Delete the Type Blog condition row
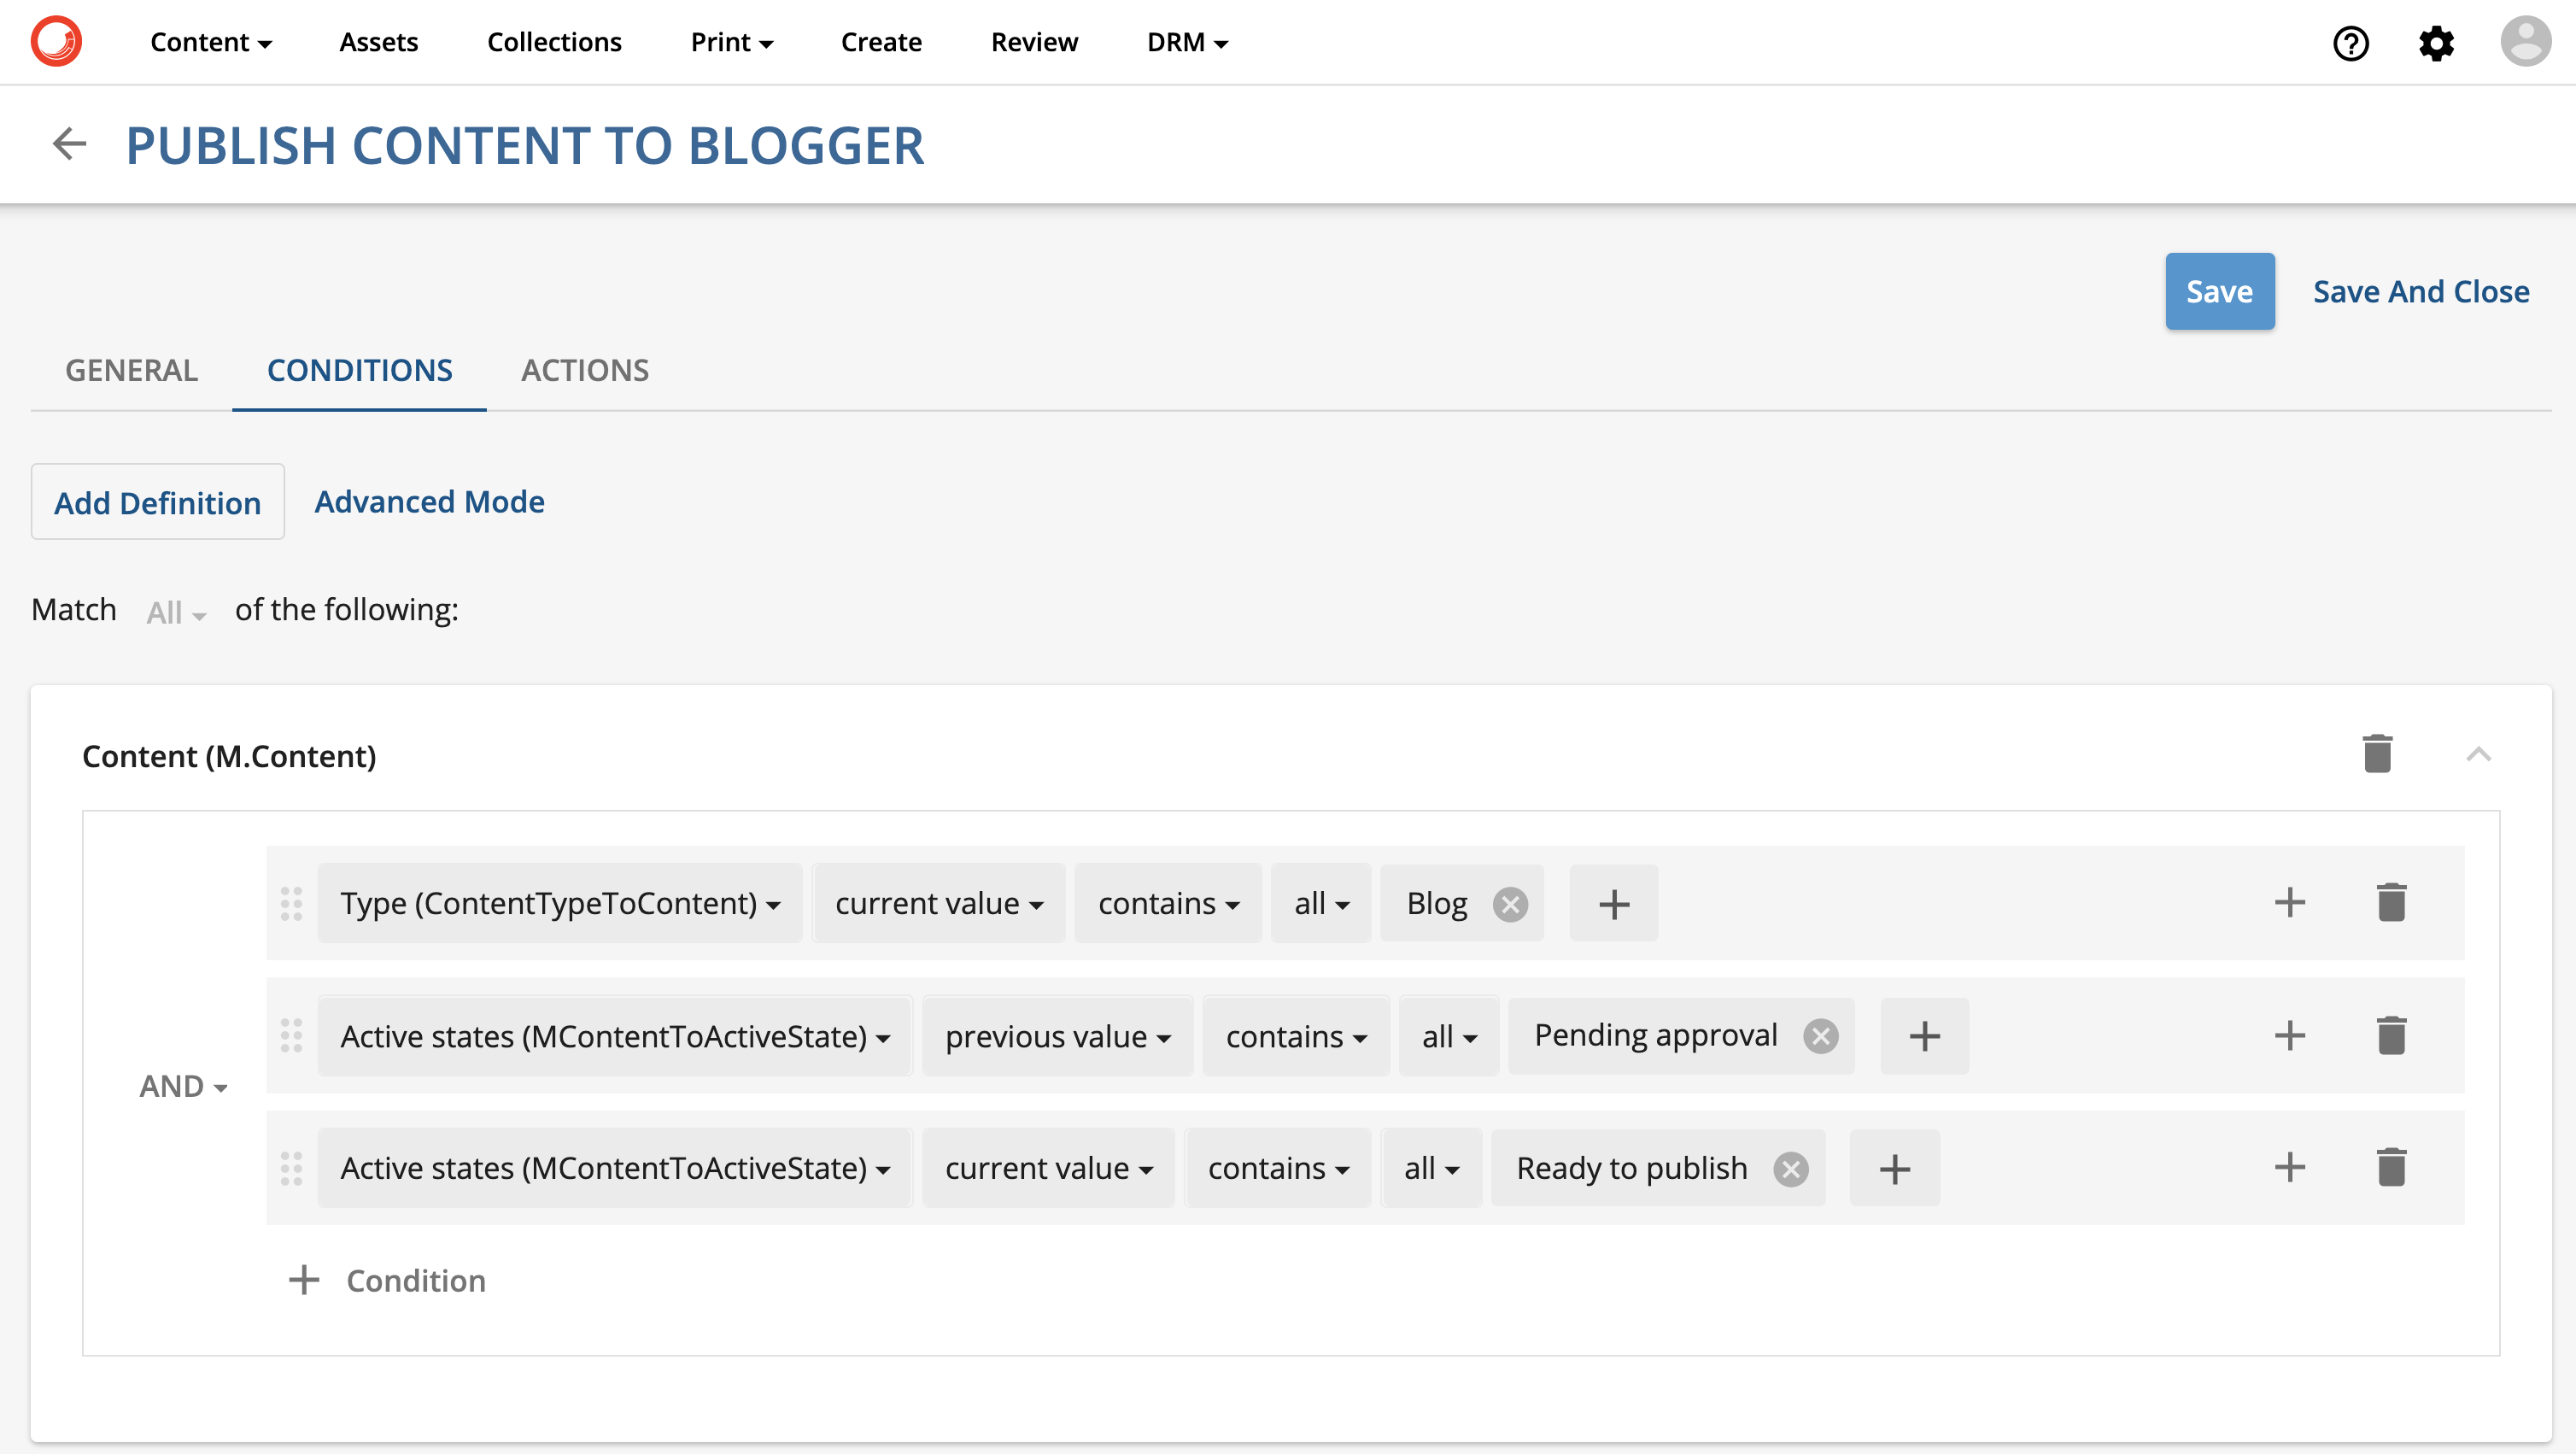Image resolution: width=2576 pixels, height=1454 pixels. click(2391, 902)
